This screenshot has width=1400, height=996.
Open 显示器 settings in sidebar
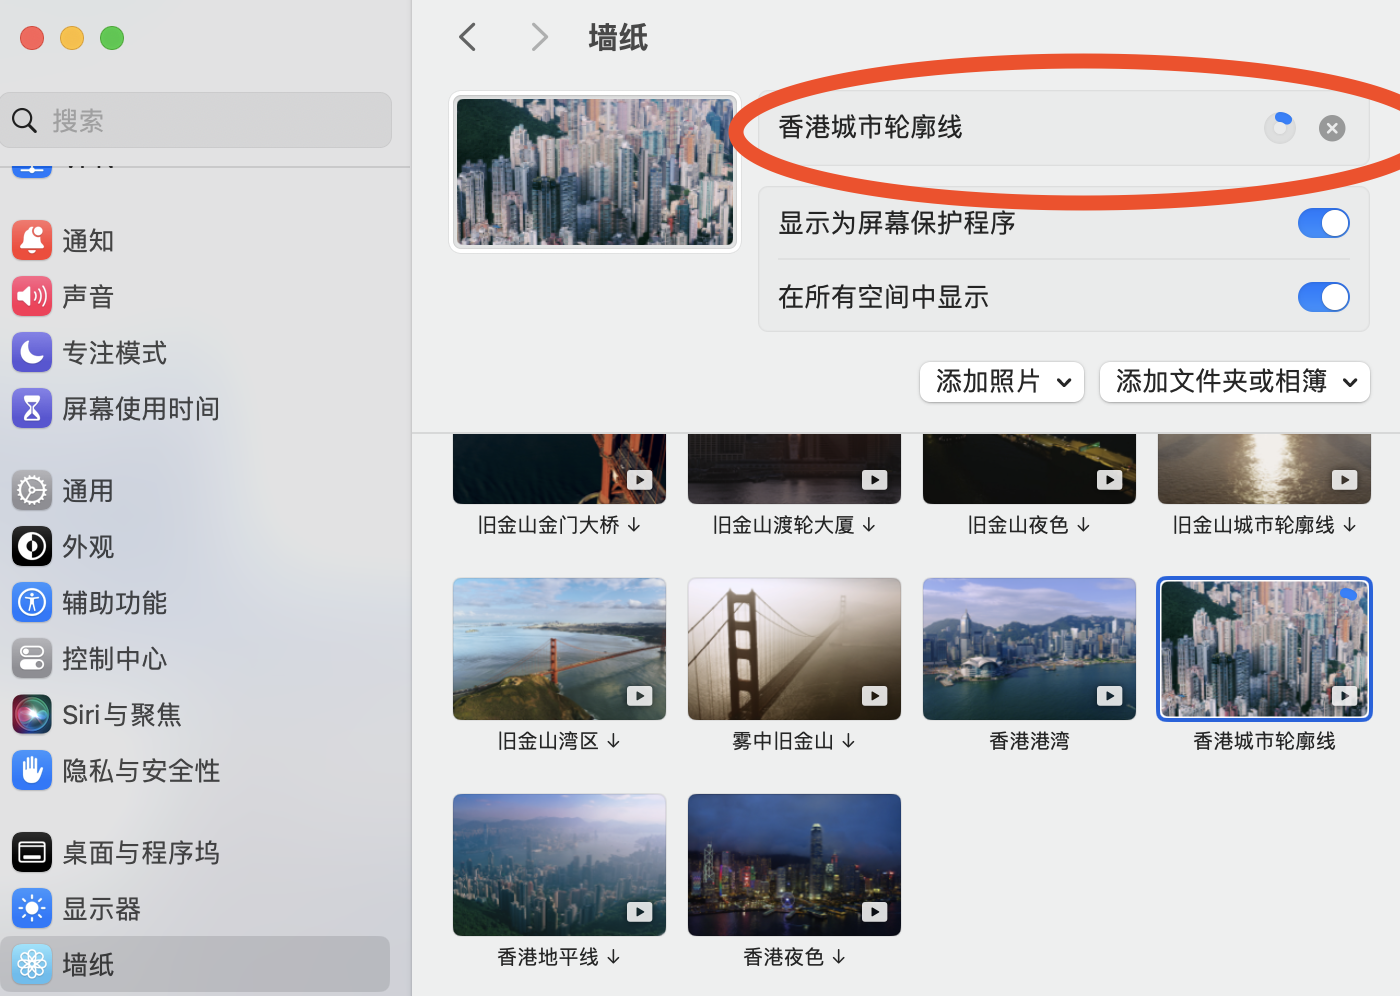(100, 909)
